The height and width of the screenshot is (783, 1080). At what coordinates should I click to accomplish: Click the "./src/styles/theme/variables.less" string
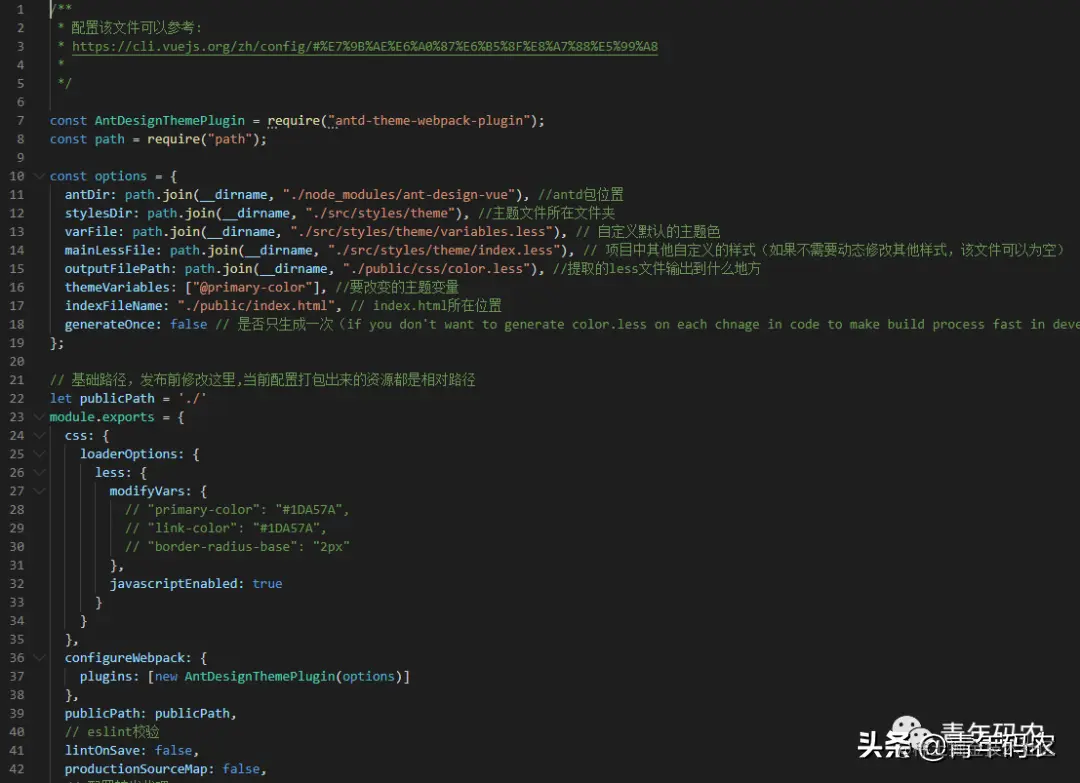[422, 231]
